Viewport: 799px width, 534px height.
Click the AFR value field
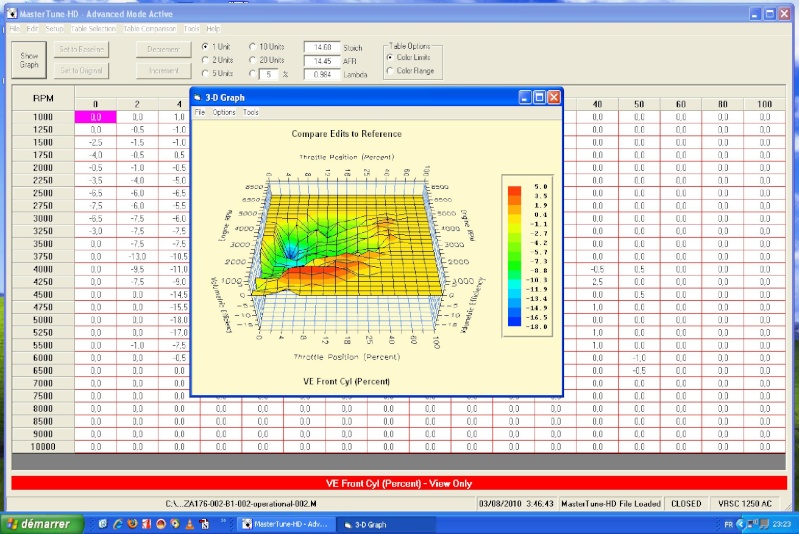[322, 61]
